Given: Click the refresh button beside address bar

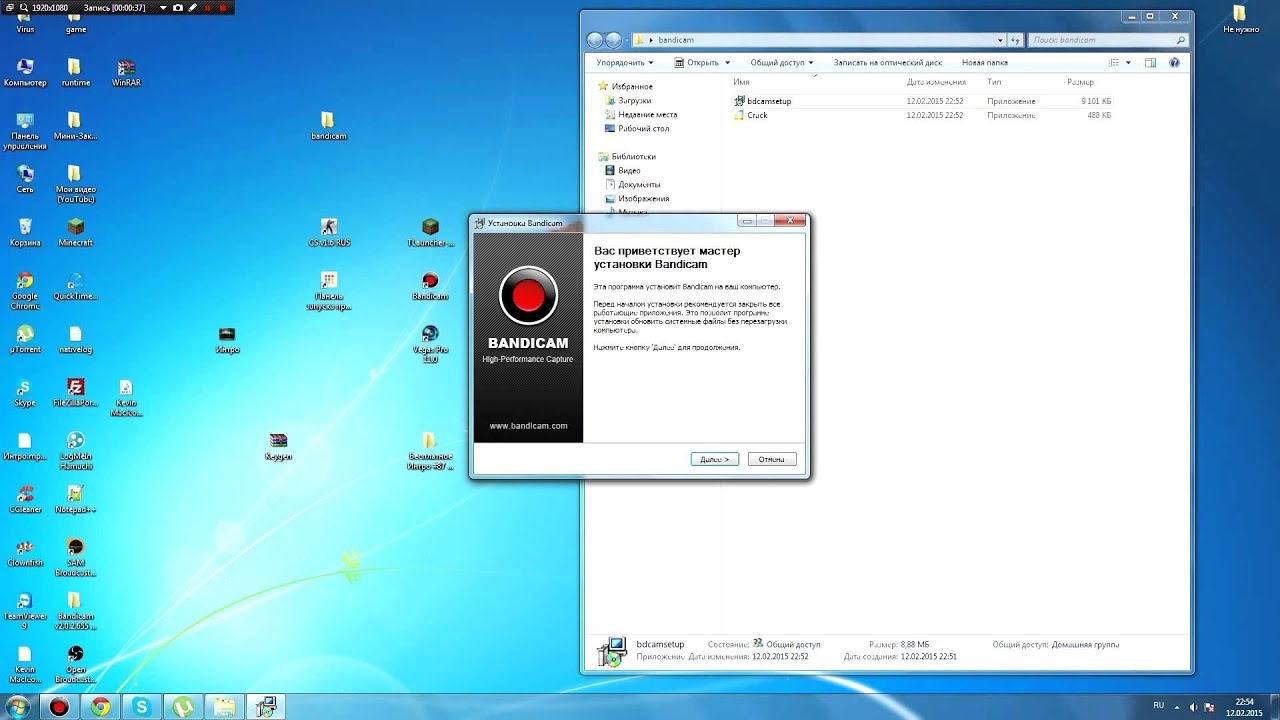Looking at the screenshot, I should point(1015,40).
